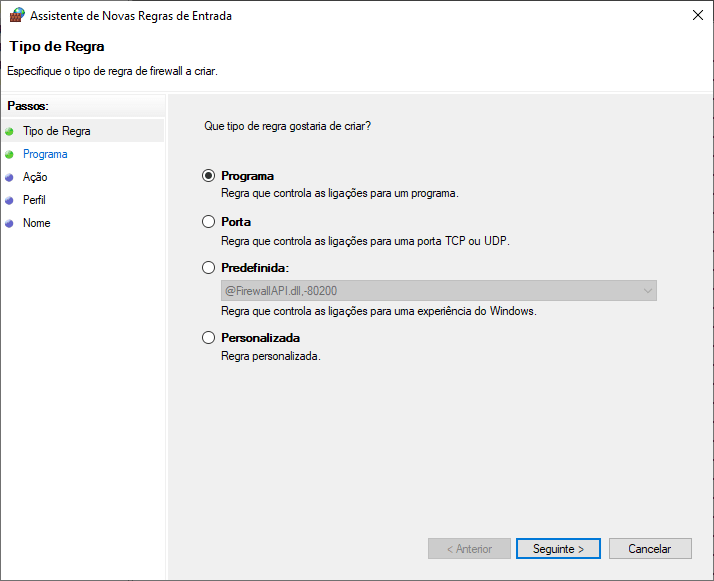Viewport: 714px width, 581px height.
Task: Open the Ação step in Passos list
Action: (x=35, y=177)
